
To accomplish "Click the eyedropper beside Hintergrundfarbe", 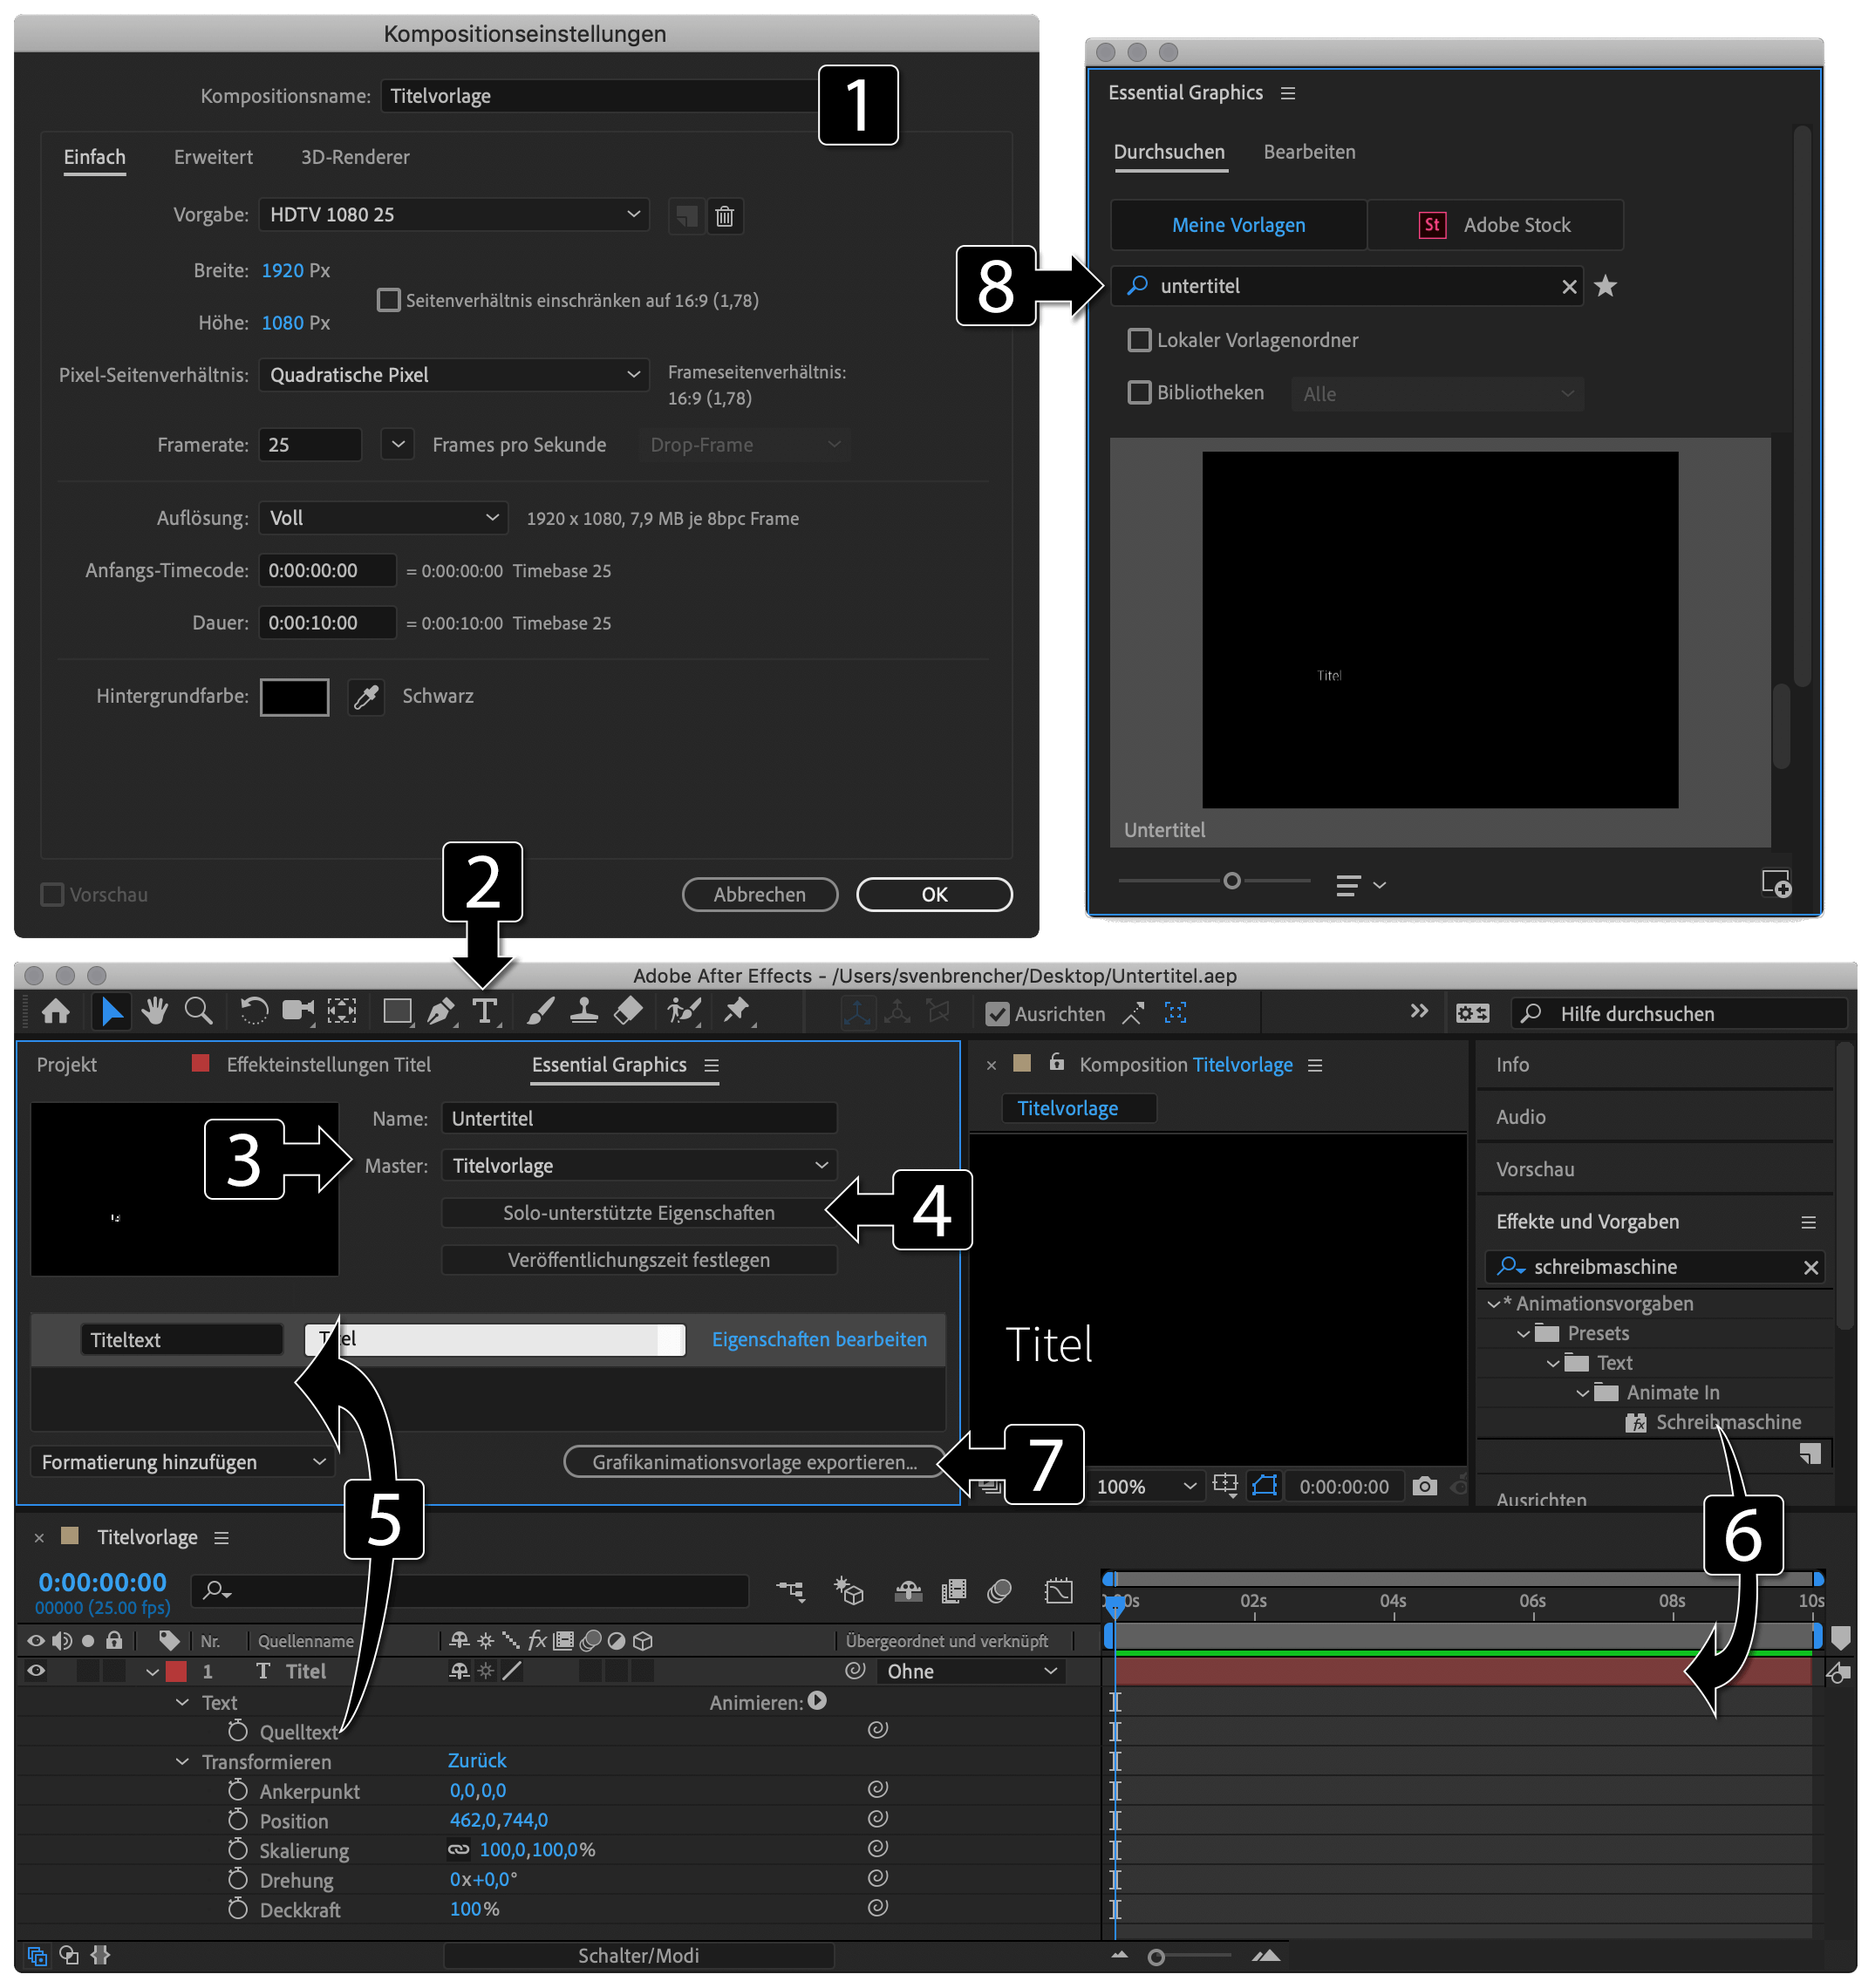I will coord(366,697).
